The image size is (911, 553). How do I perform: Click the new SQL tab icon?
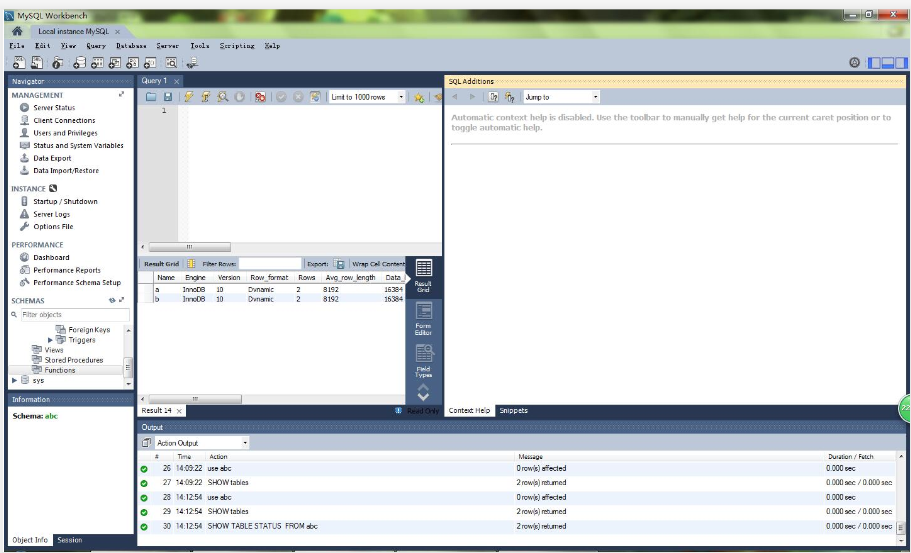coord(19,62)
